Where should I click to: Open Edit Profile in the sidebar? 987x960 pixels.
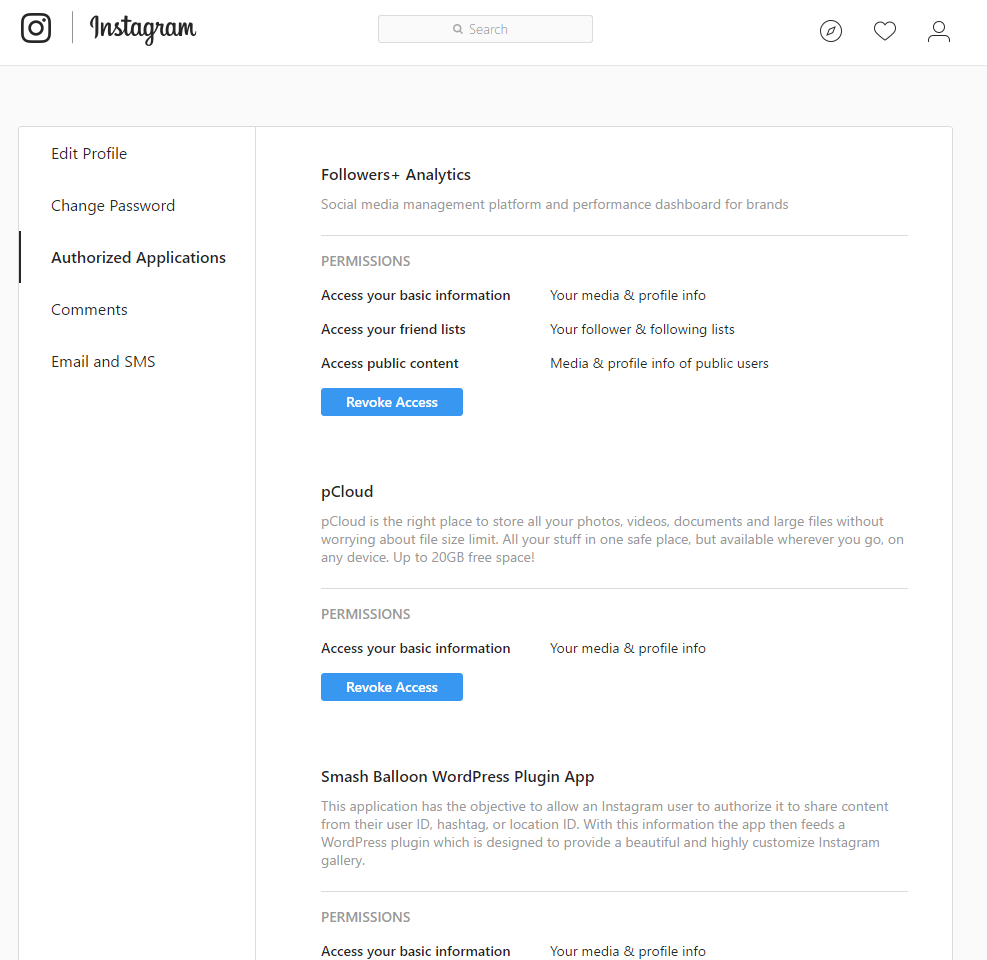coord(89,154)
